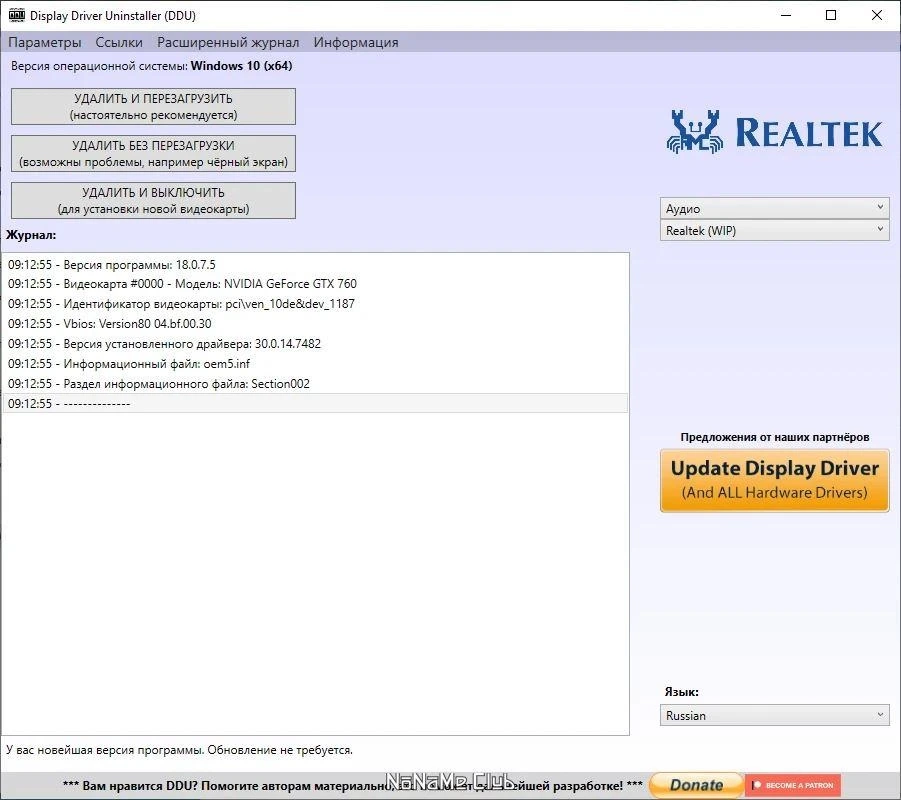Select driver version 30.0.14.7482 log line

click(x=315, y=344)
